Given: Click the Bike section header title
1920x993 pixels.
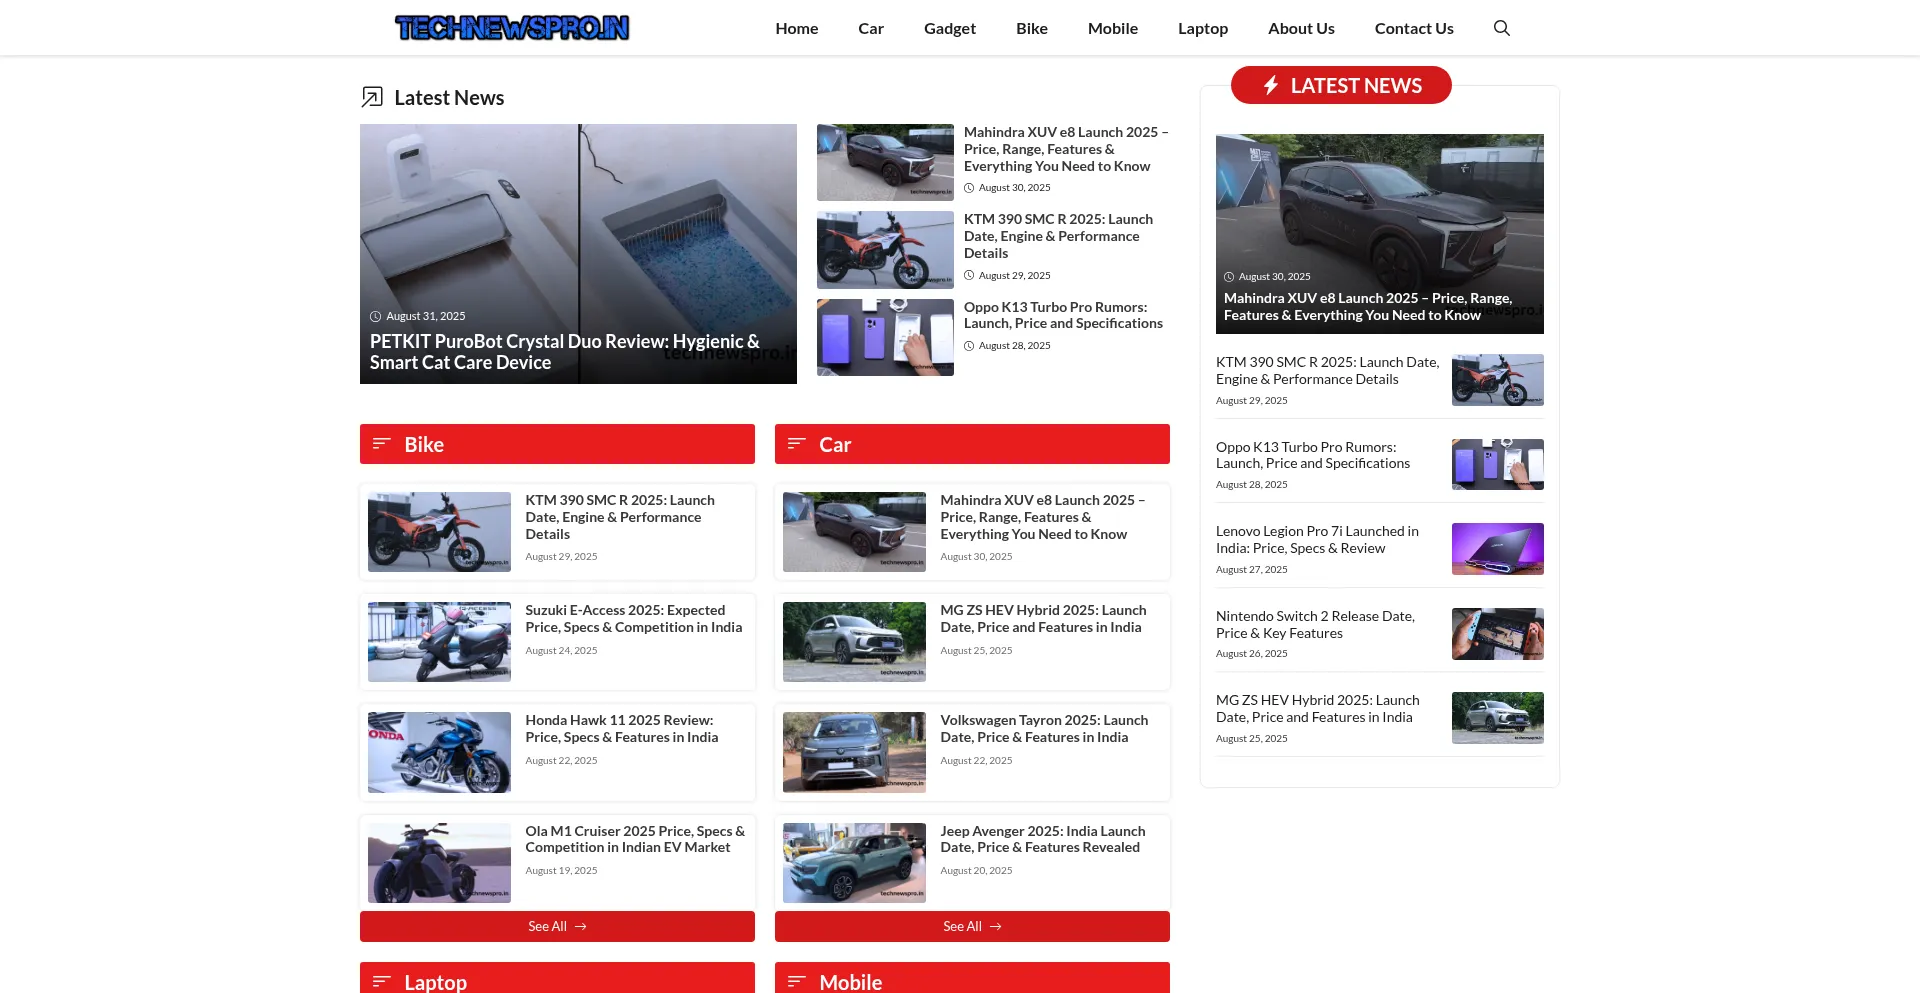Looking at the screenshot, I should (x=424, y=444).
